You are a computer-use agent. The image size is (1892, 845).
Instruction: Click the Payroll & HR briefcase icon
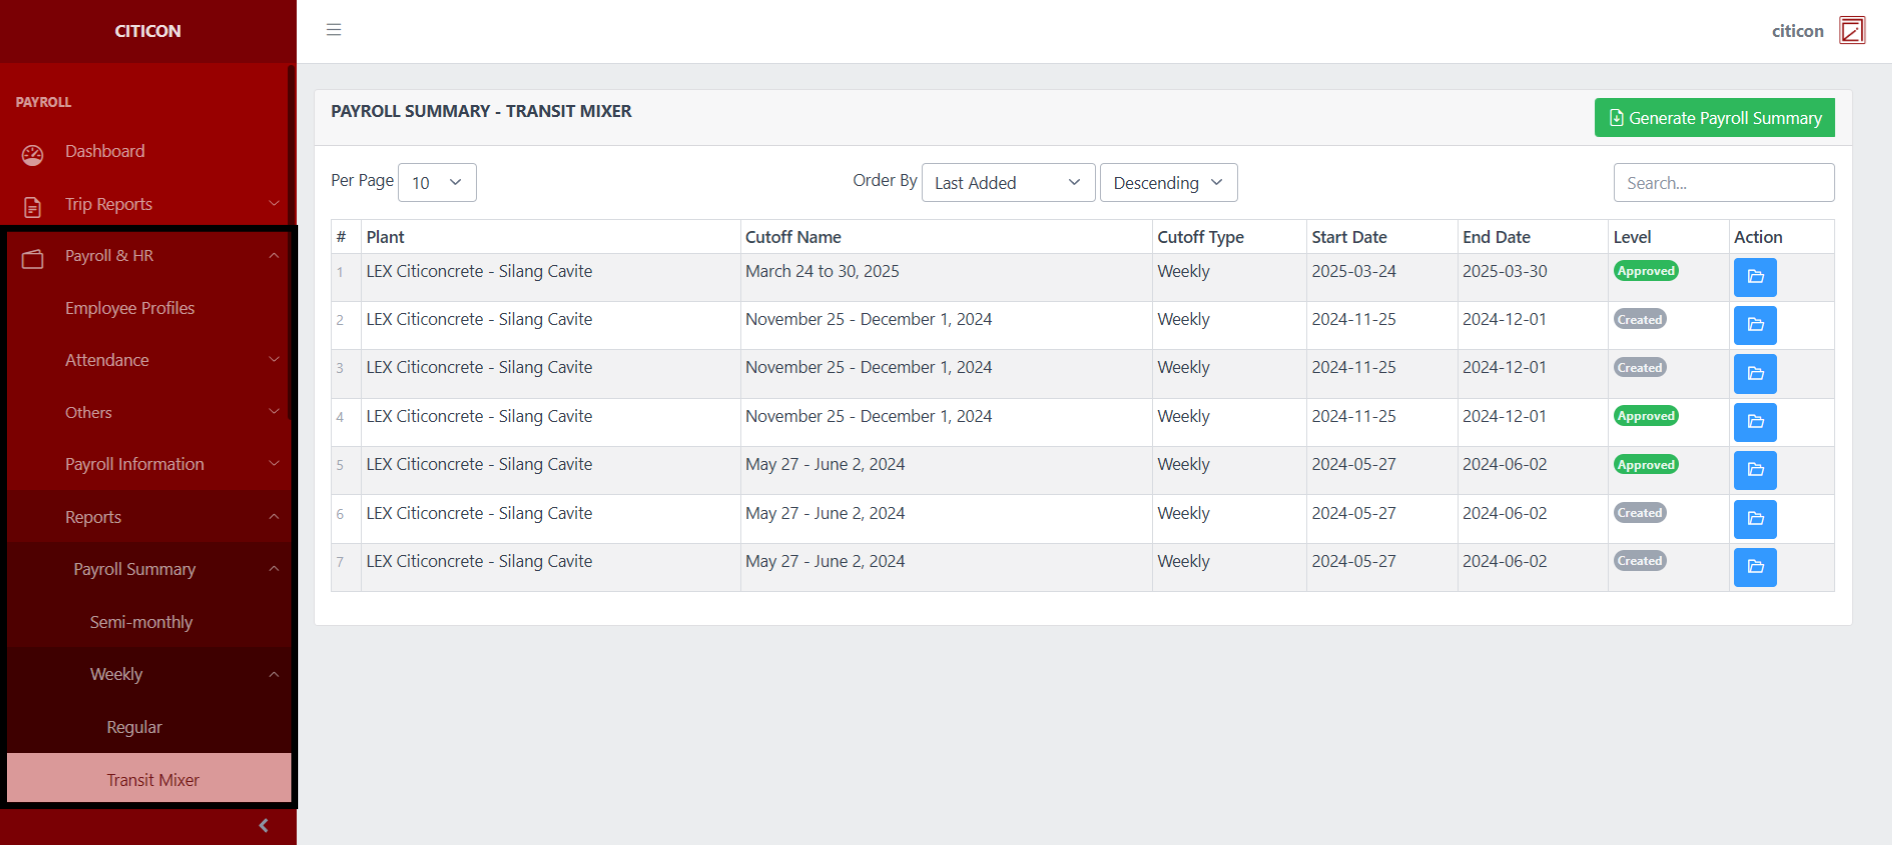tap(33, 258)
